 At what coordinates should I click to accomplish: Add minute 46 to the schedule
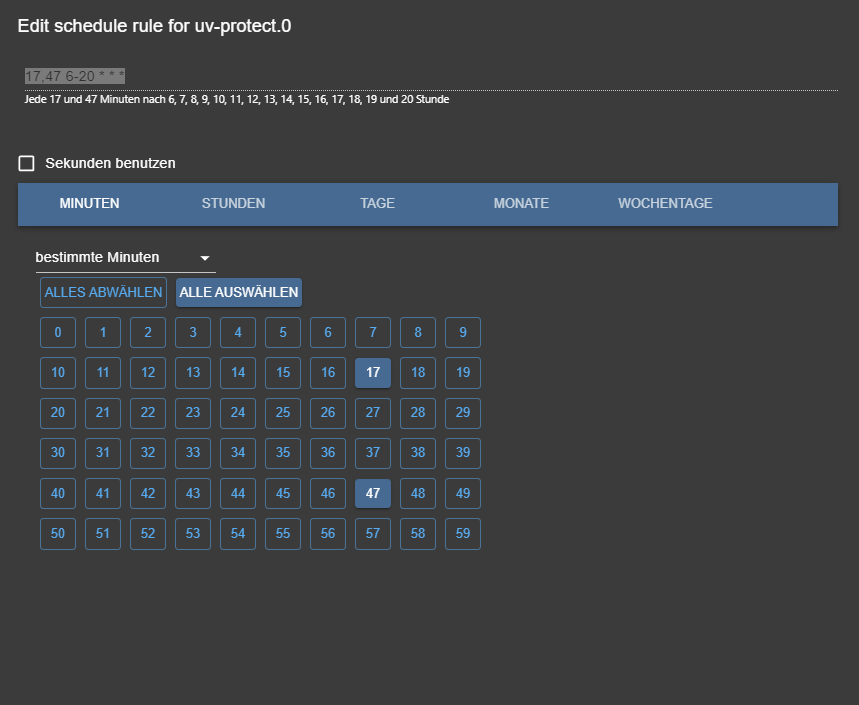pyautogui.click(x=328, y=493)
